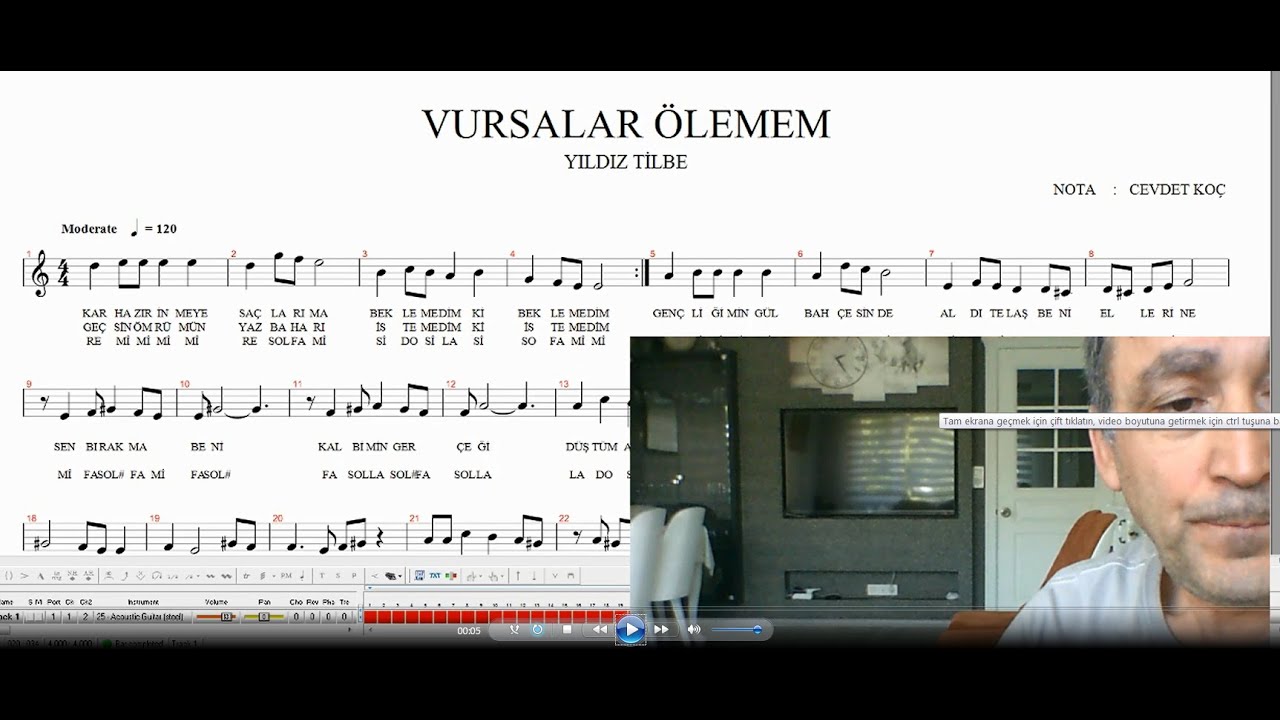Apply the heavy accent (^) effect
The height and width of the screenshot is (720, 1280).
(41, 576)
